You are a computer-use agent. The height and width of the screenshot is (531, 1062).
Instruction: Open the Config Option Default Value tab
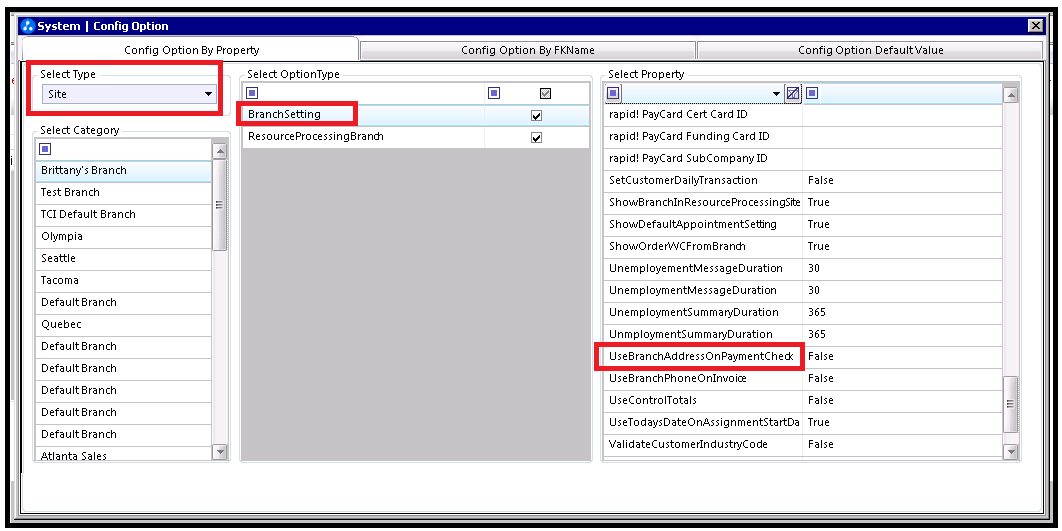pos(870,50)
